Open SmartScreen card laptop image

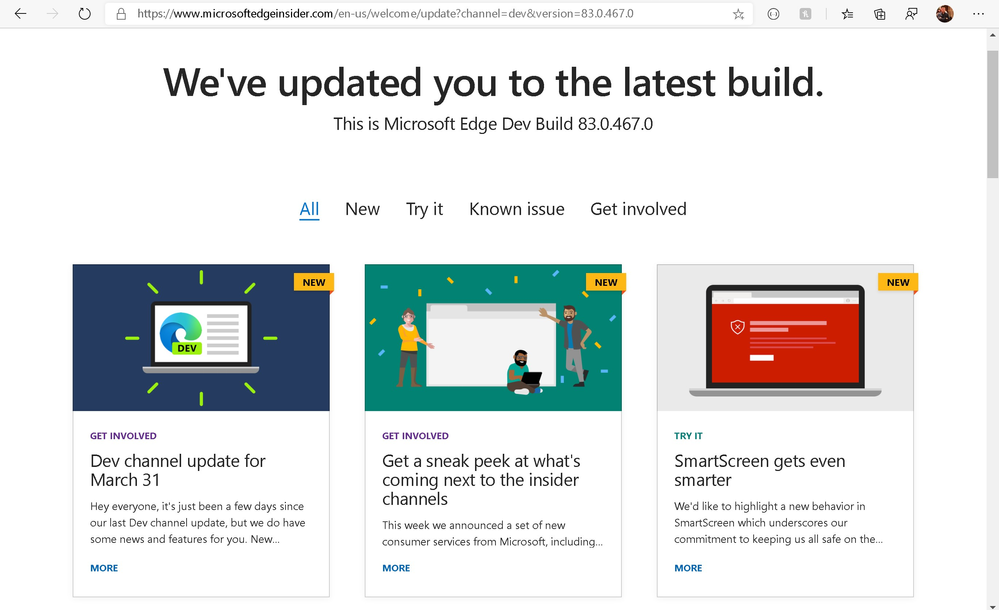point(785,338)
